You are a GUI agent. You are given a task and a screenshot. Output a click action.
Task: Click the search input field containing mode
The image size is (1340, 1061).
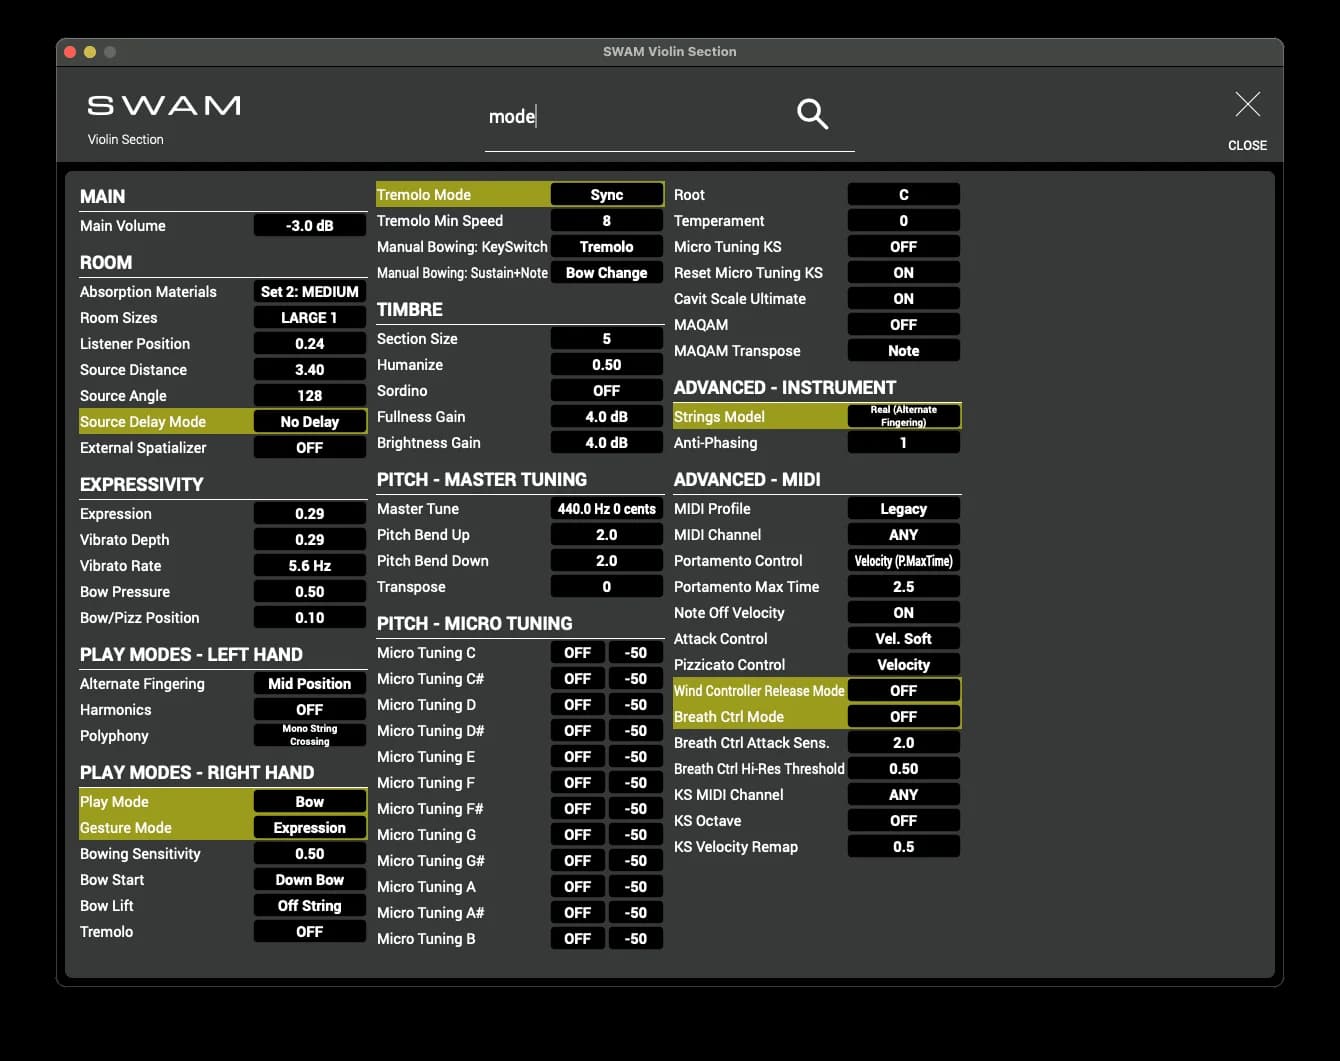pyautogui.click(x=600, y=116)
